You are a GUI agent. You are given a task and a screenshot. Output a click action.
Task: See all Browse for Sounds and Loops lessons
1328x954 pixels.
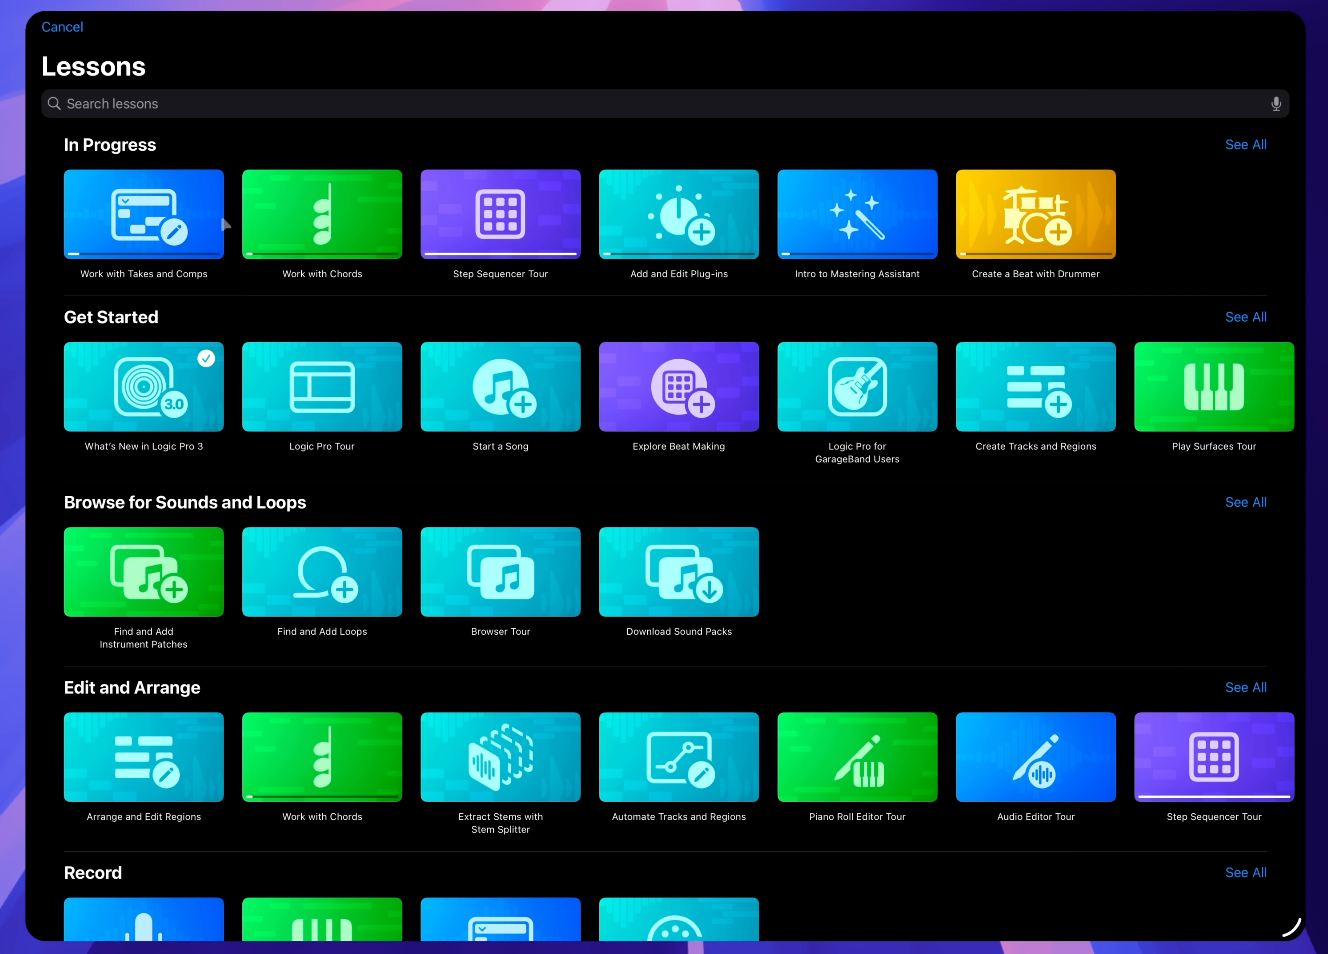1246,502
